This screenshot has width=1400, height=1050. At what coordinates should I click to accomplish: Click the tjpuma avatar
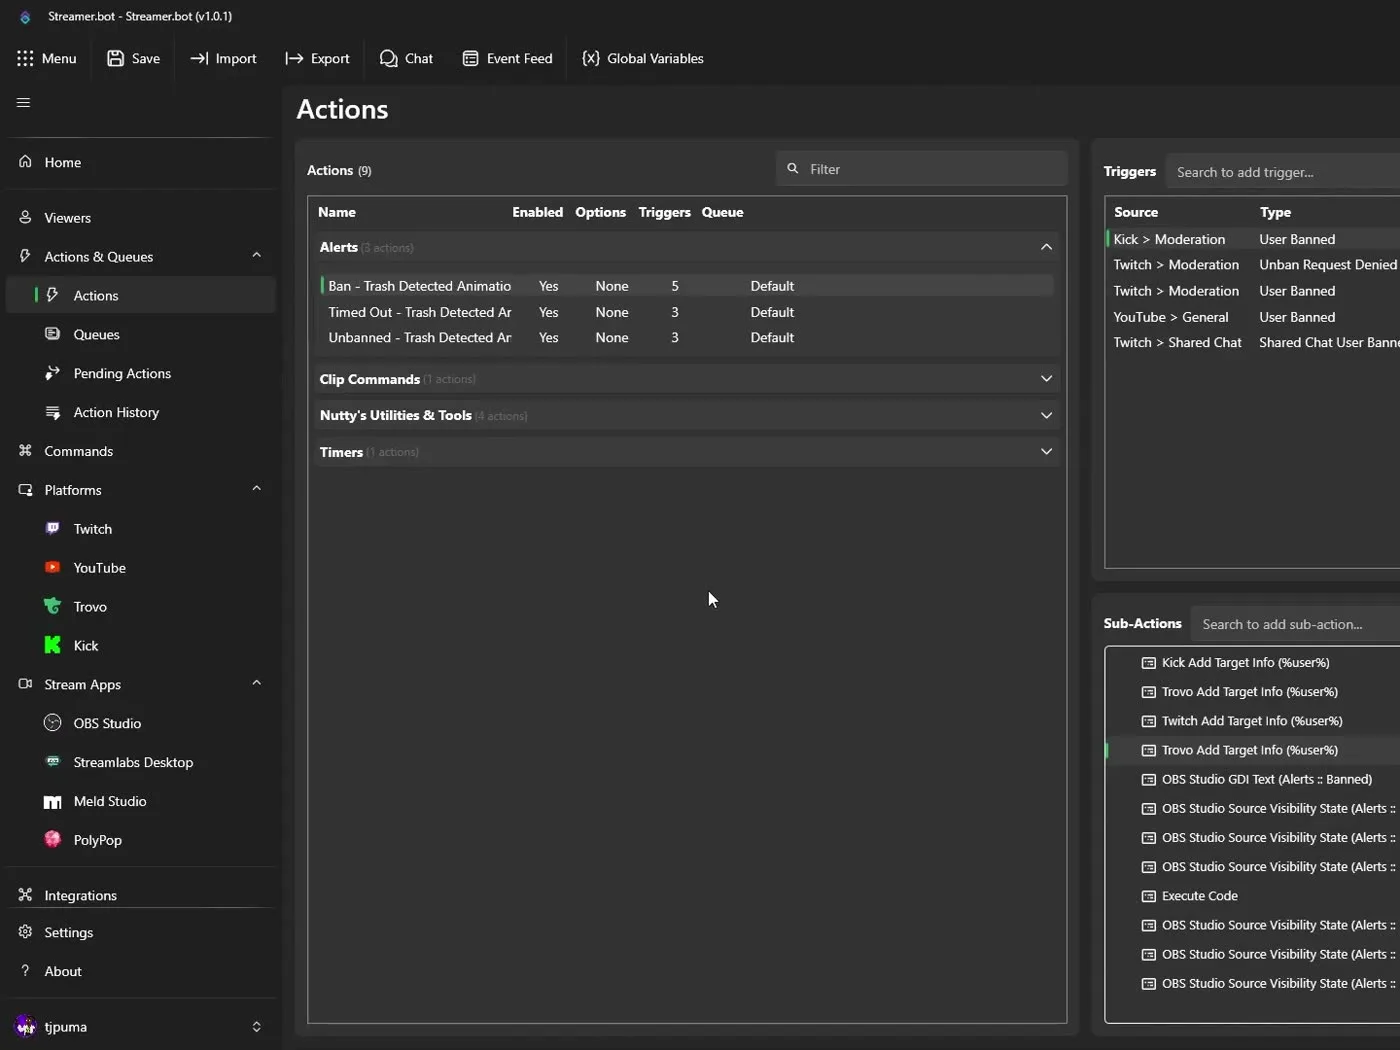(x=26, y=1027)
